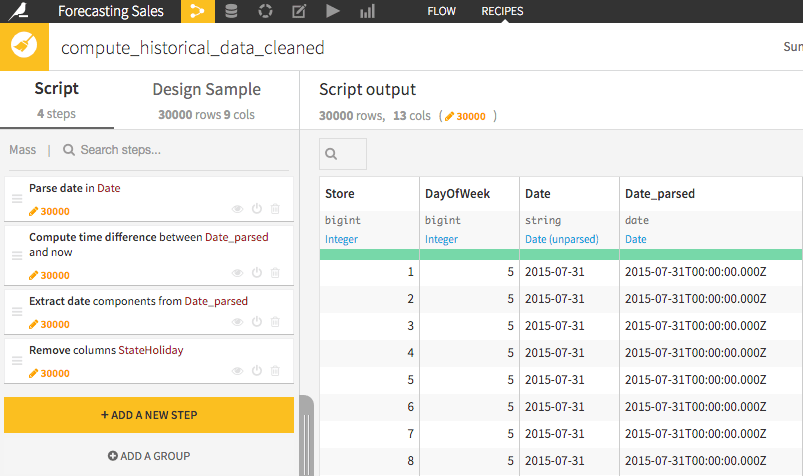This screenshot has width=803, height=476.
Task: Switch to the Design Sample tab
Action: pyautogui.click(x=206, y=100)
